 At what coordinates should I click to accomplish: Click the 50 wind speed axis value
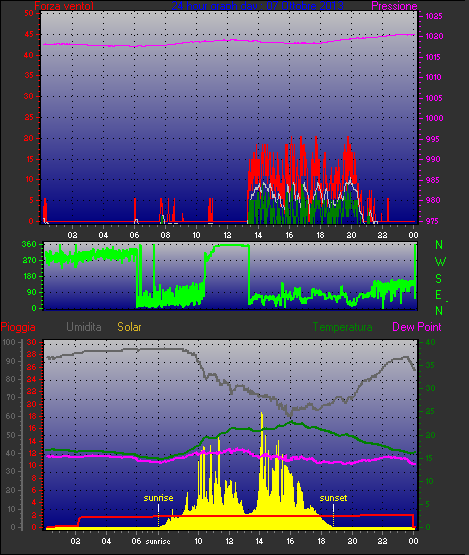pos(29,13)
